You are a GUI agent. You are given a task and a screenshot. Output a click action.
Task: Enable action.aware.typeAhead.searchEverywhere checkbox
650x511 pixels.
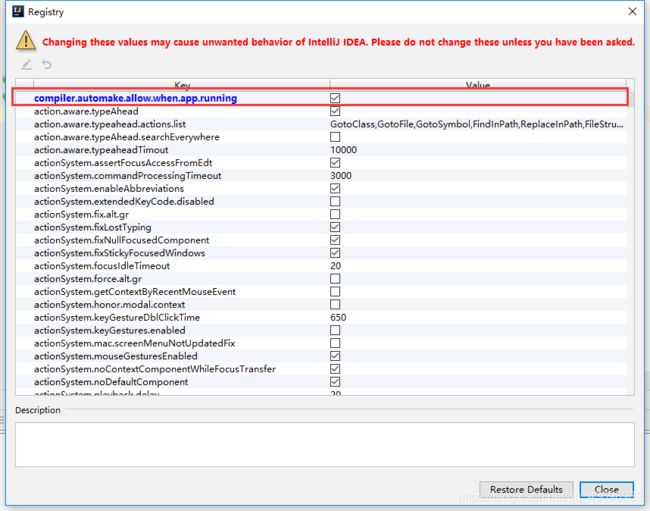[335, 137]
